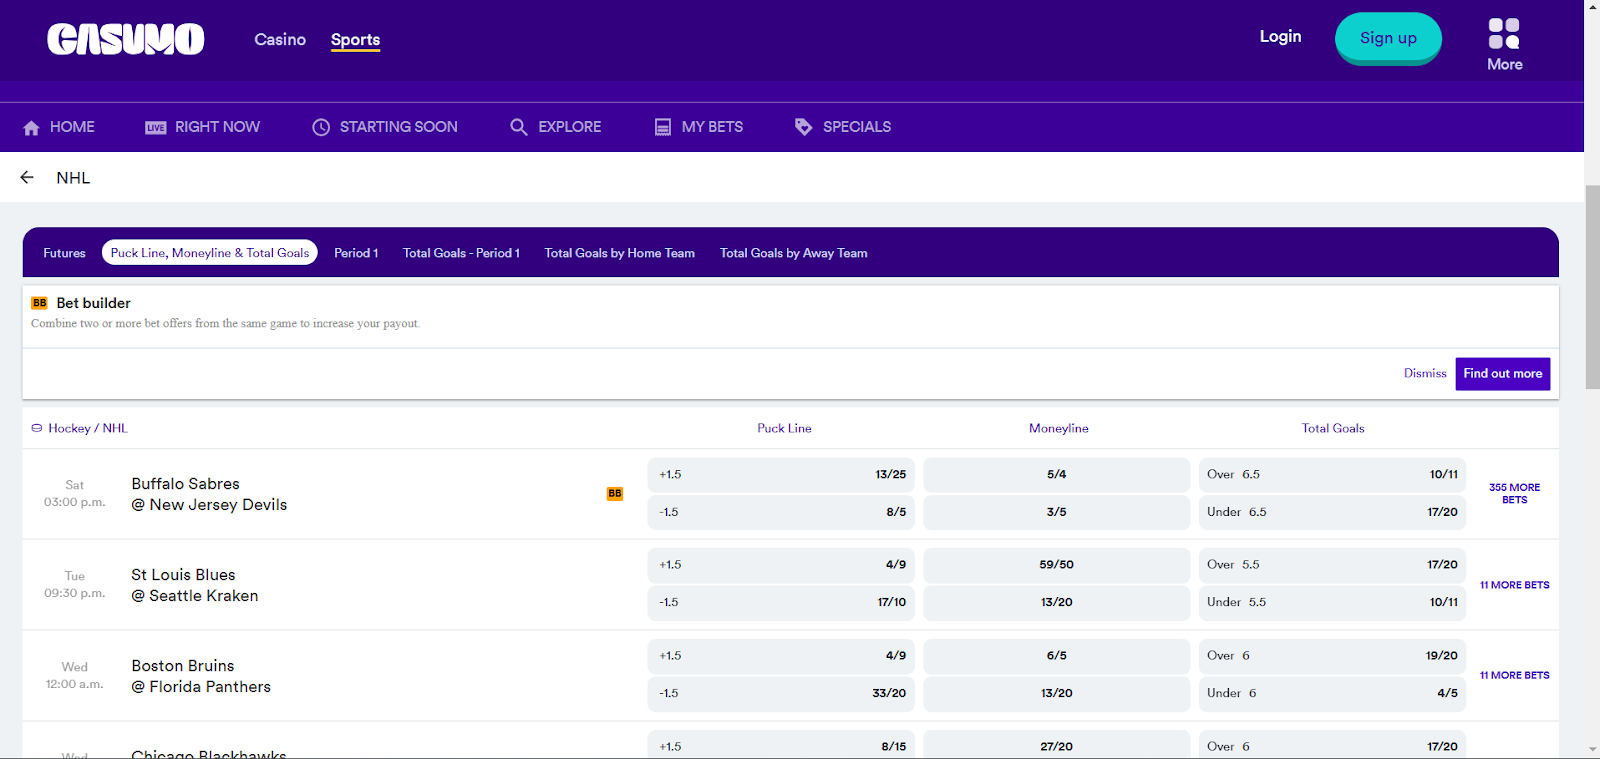
Task: Click the Total Goals column header
Action: click(x=1333, y=428)
